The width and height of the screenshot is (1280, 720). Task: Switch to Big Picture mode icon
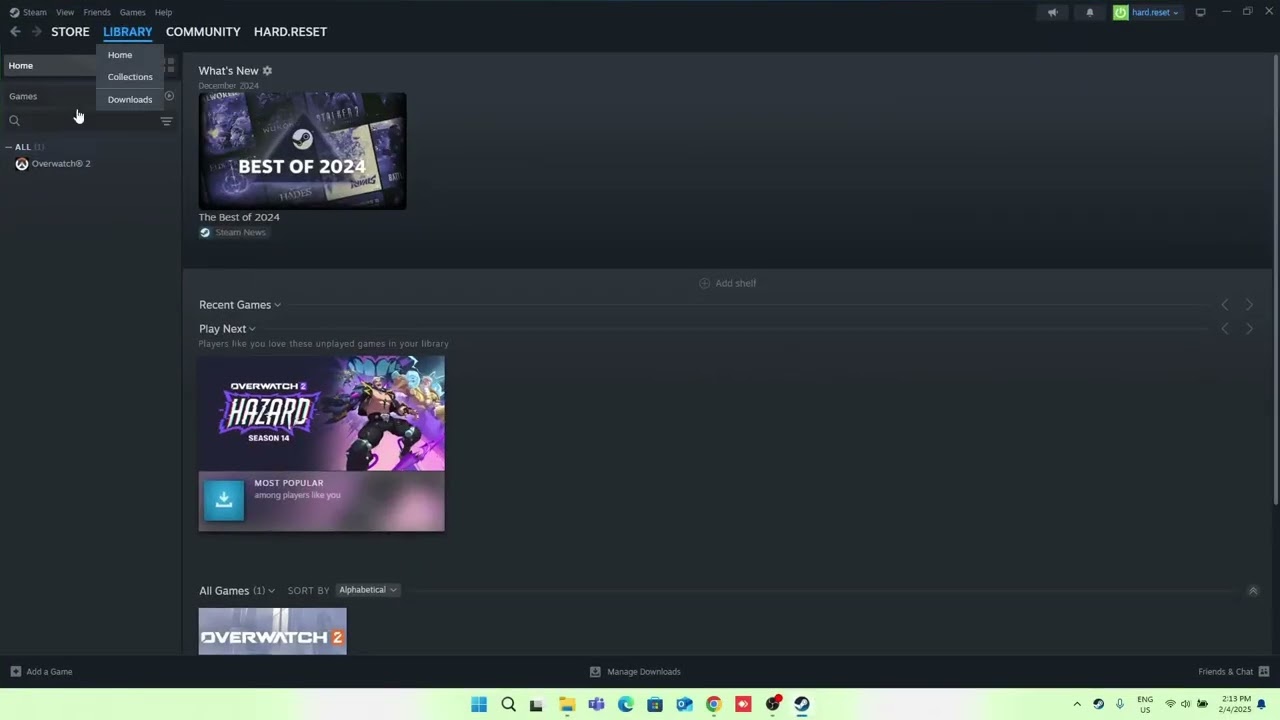[1200, 12]
